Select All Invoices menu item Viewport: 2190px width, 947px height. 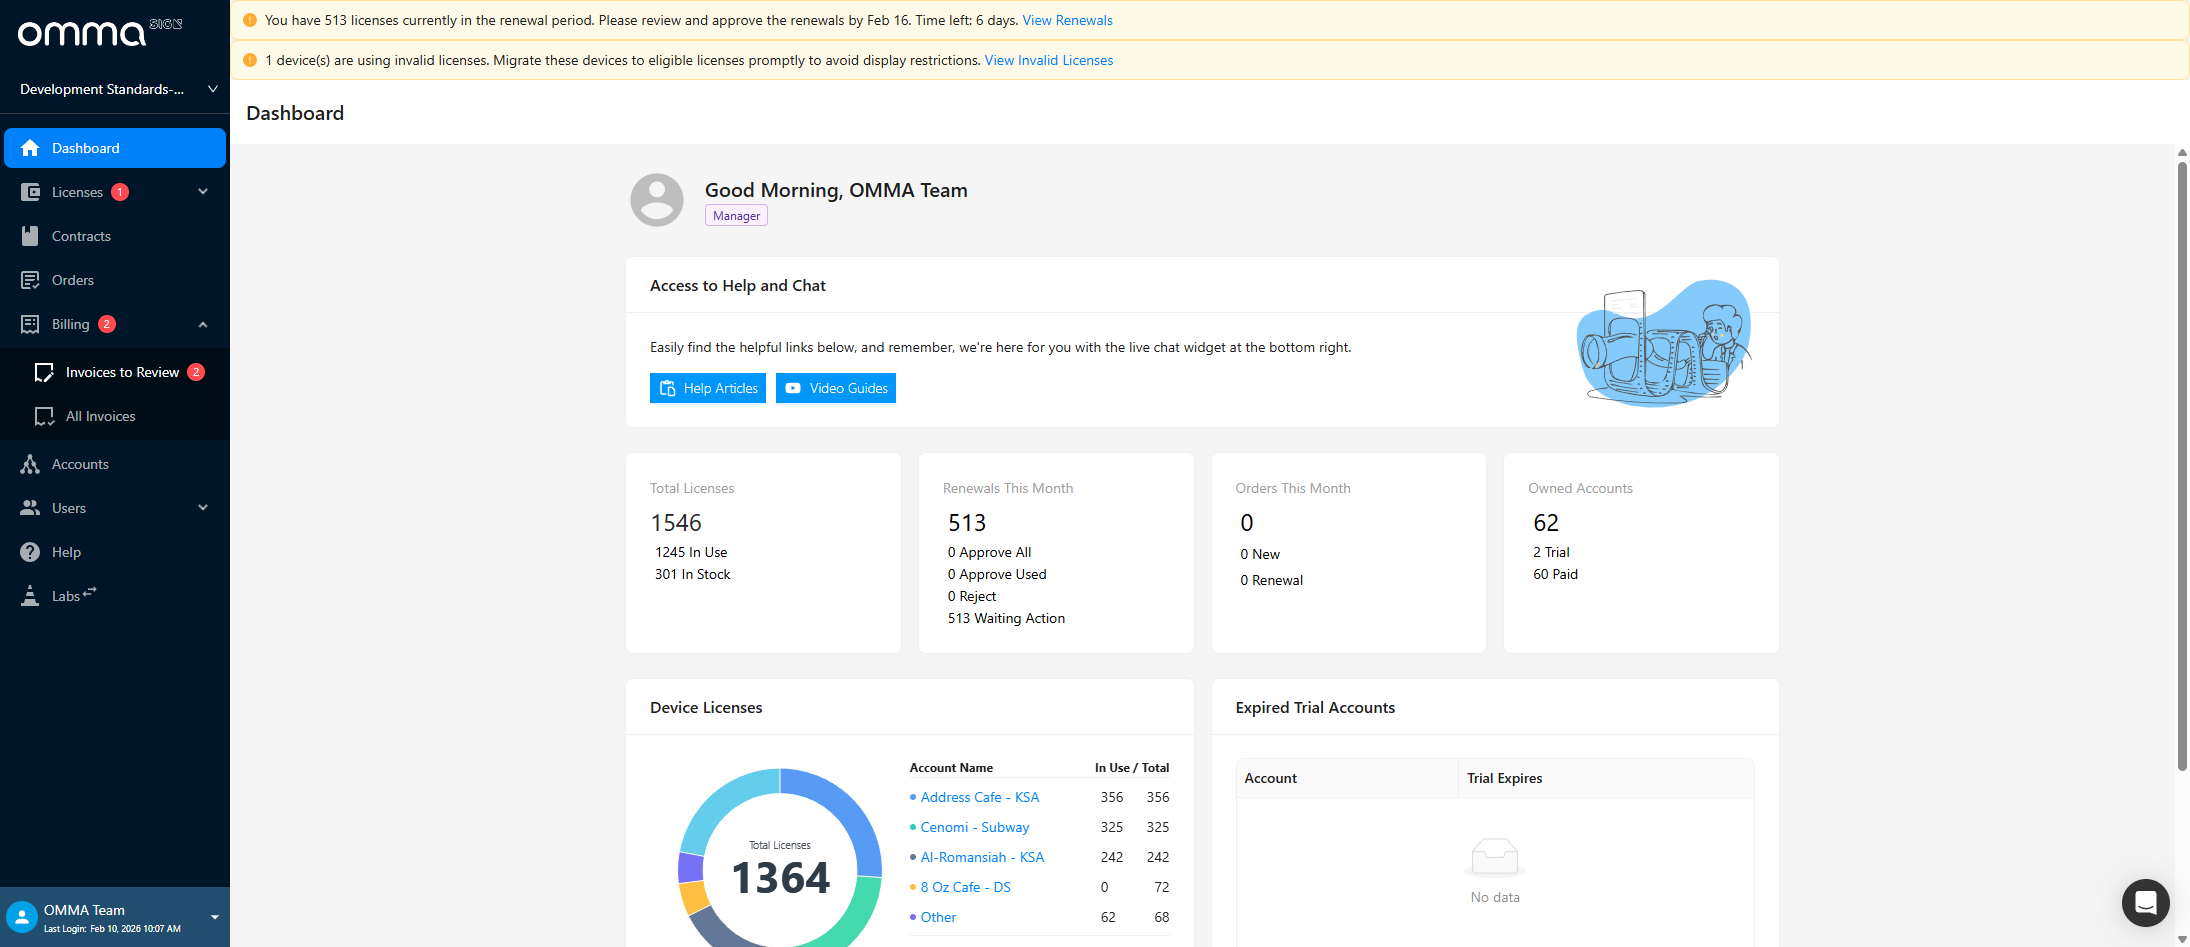(x=100, y=416)
